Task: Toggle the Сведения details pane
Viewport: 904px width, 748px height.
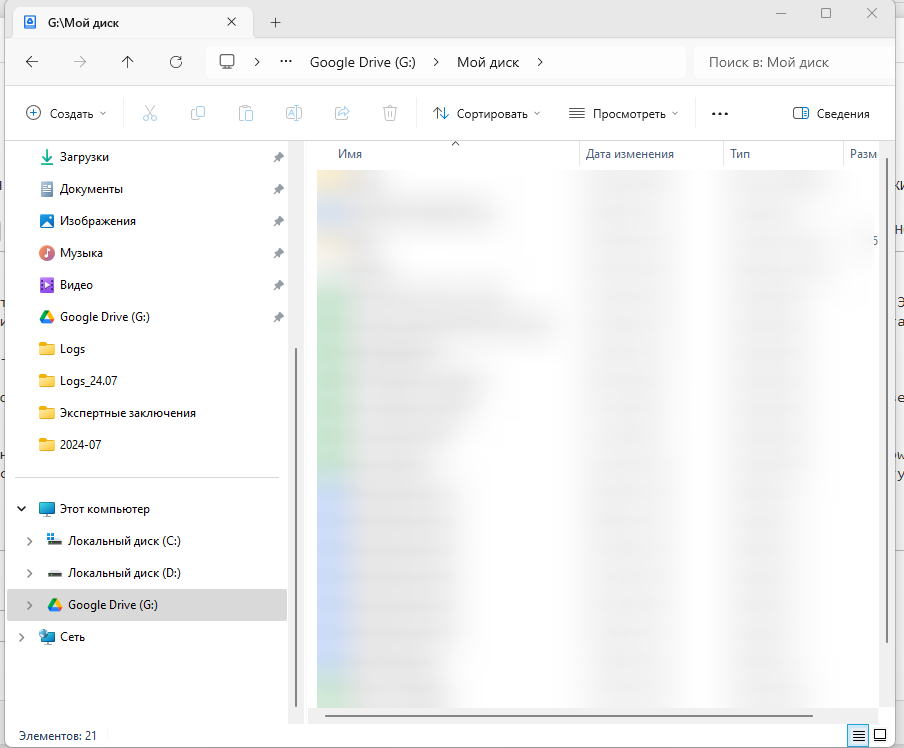Action: [x=831, y=114]
